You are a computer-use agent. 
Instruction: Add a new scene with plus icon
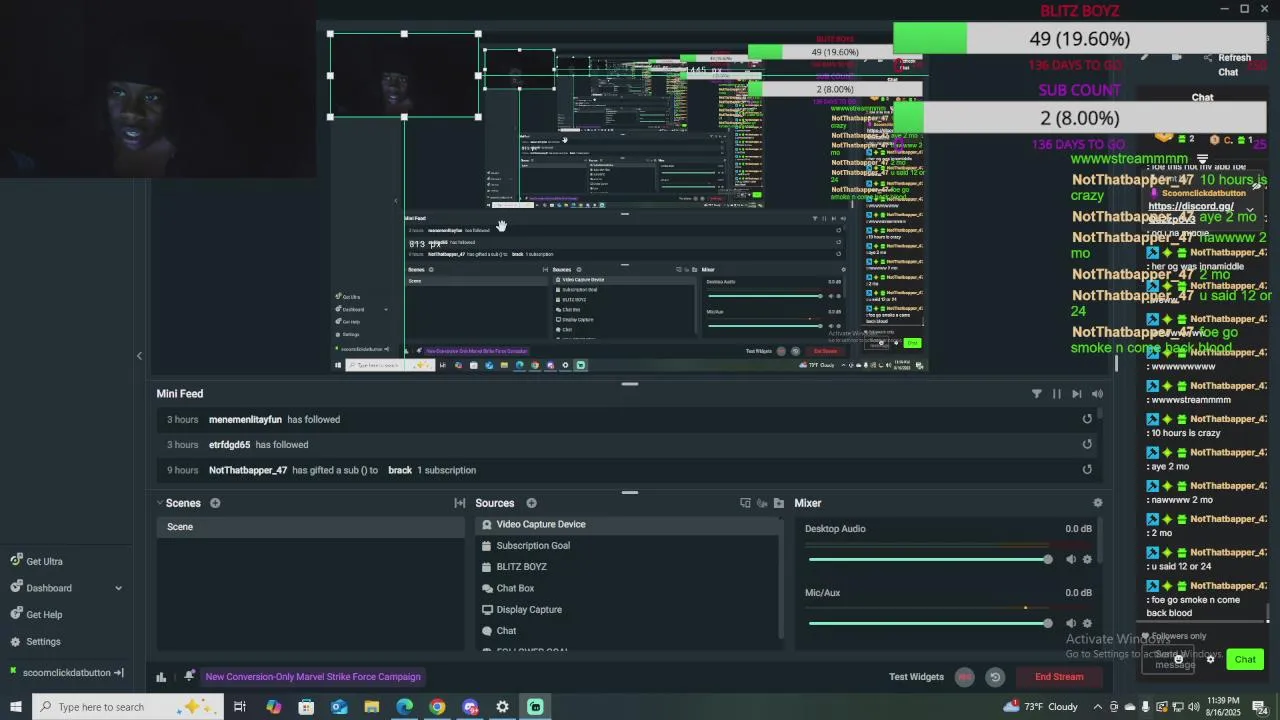pyautogui.click(x=215, y=503)
